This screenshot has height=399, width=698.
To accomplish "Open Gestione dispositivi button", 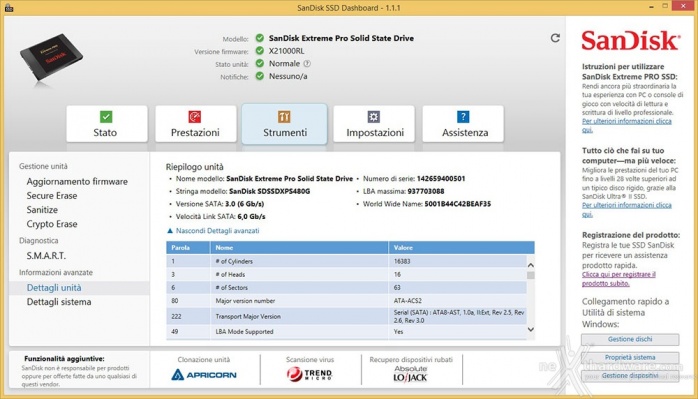I will pos(630,376).
